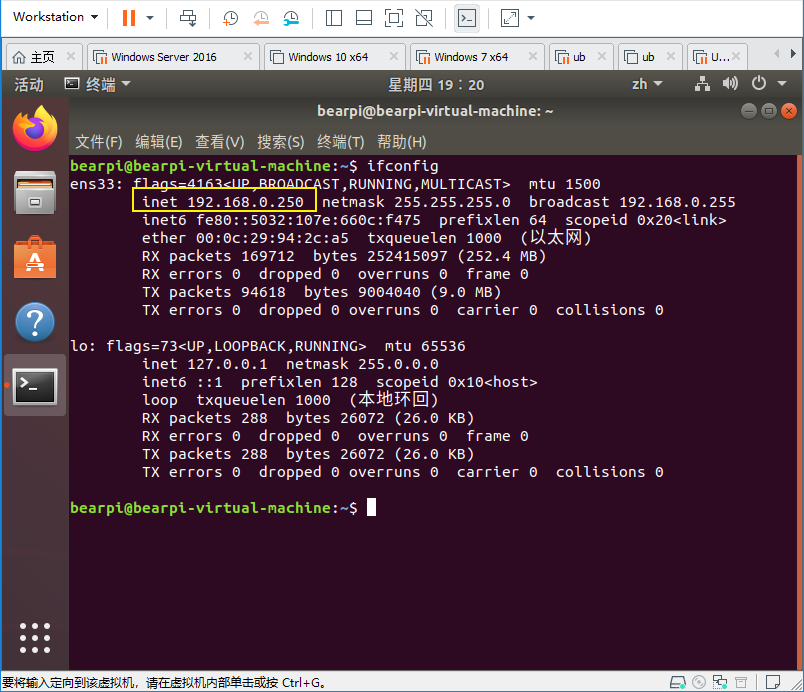Launch Ubuntu Software from the dock
This screenshot has width=804, height=692.
coord(35,256)
